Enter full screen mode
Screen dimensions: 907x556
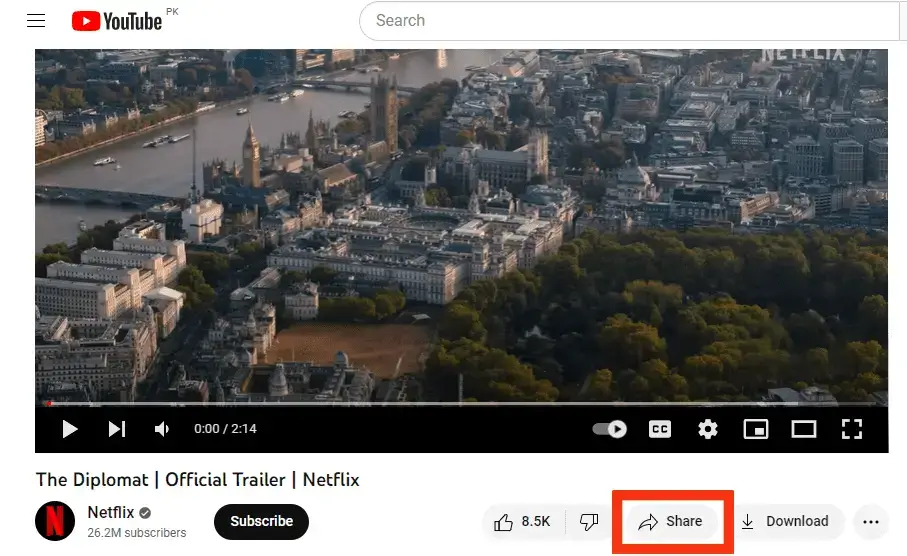[851, 429]
